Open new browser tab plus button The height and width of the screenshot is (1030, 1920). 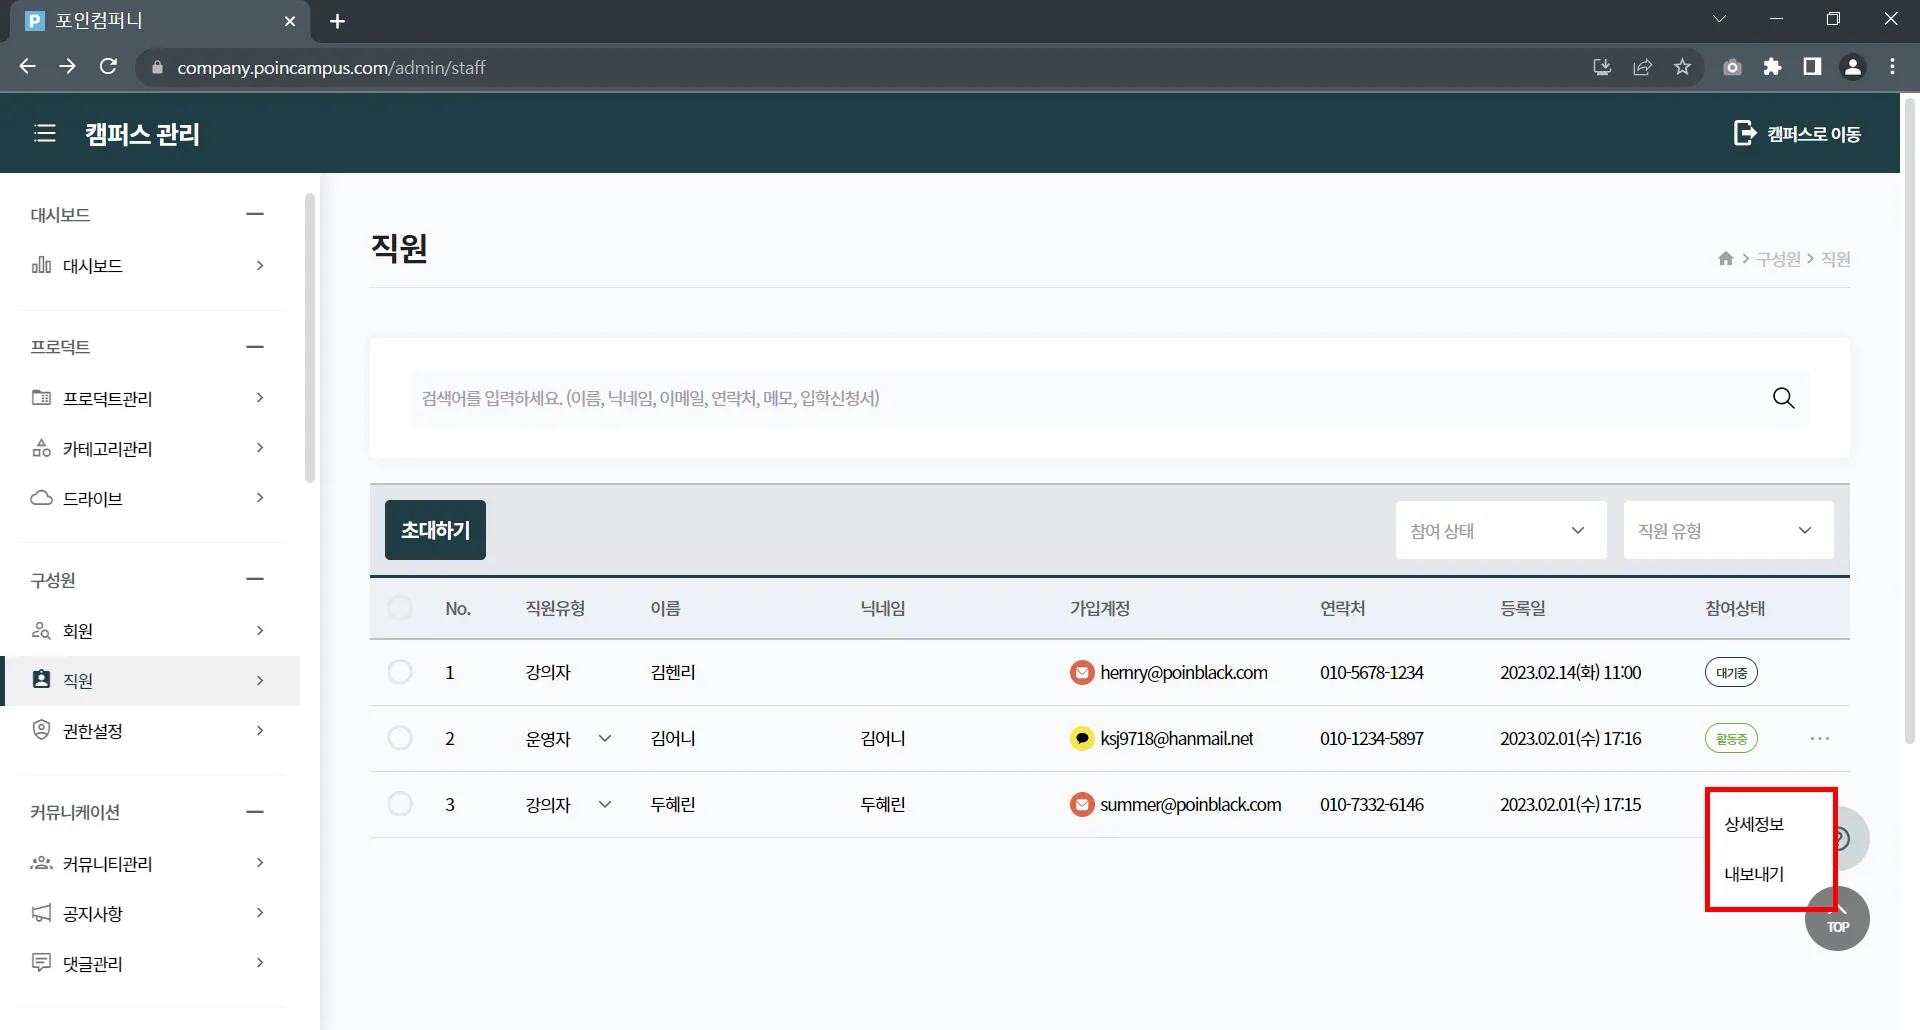click(x=338, y=21)
